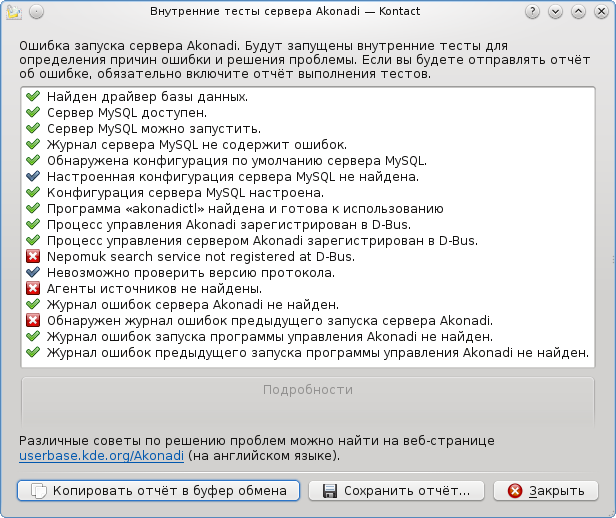Maximize window with title bar up-arrow button

(578, 12)
